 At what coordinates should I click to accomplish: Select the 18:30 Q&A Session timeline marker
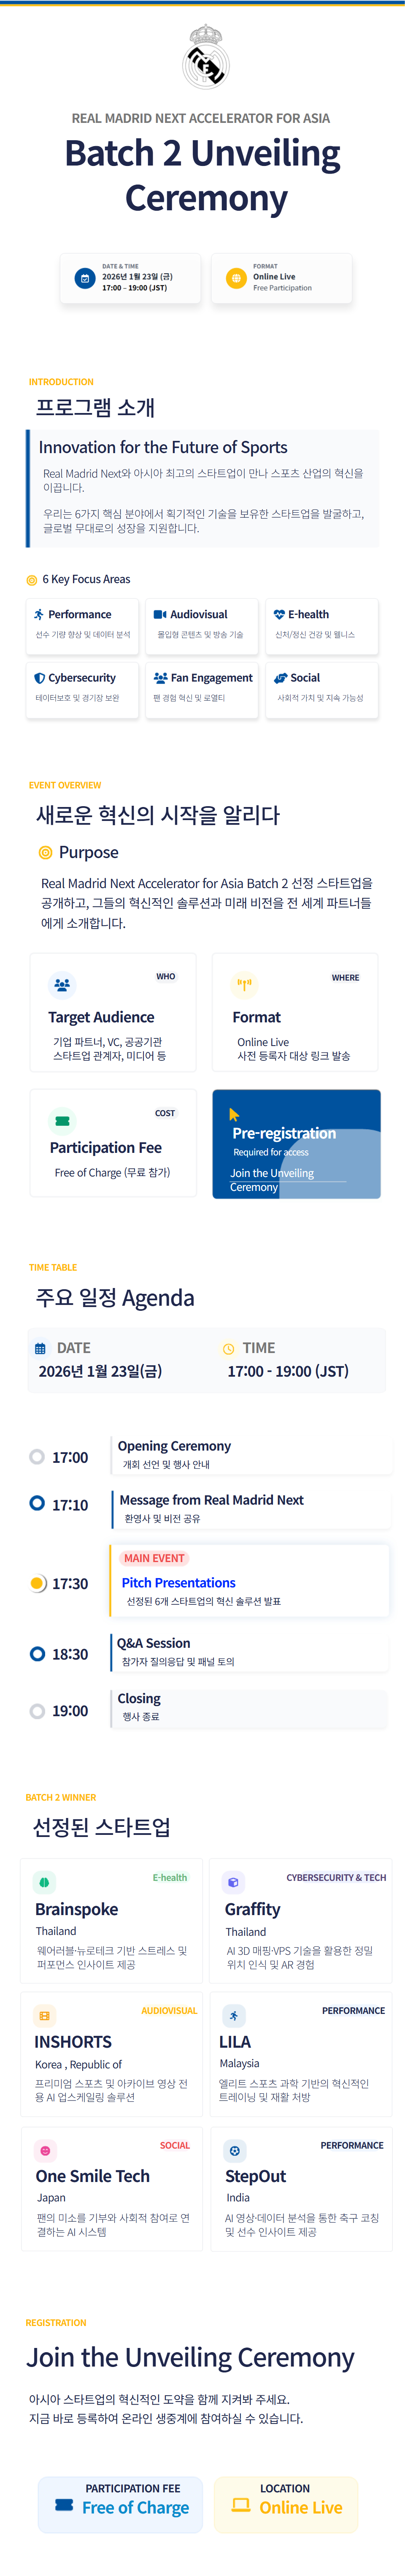pyautogui.click(x=37, y=1654)
